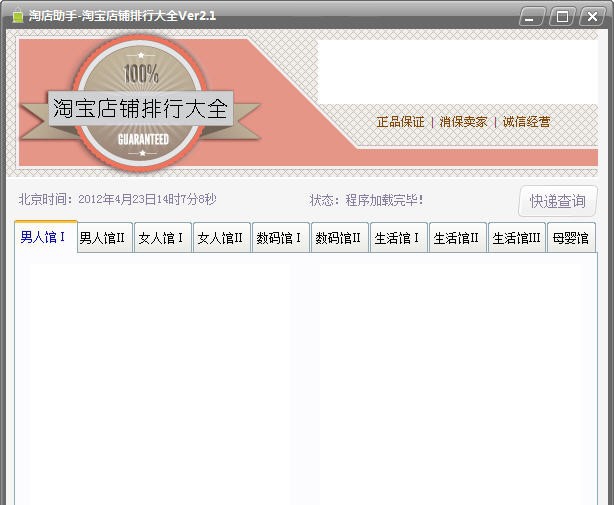614x505 pixels.
Task: Close the 淘店助手 window
Action: coord(592,16)
